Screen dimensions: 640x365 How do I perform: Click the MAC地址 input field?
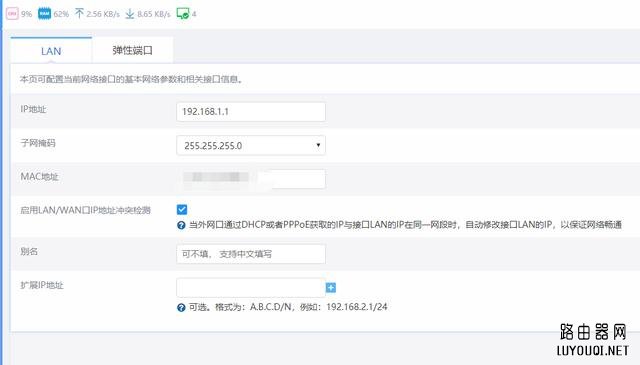coord(251,179)
